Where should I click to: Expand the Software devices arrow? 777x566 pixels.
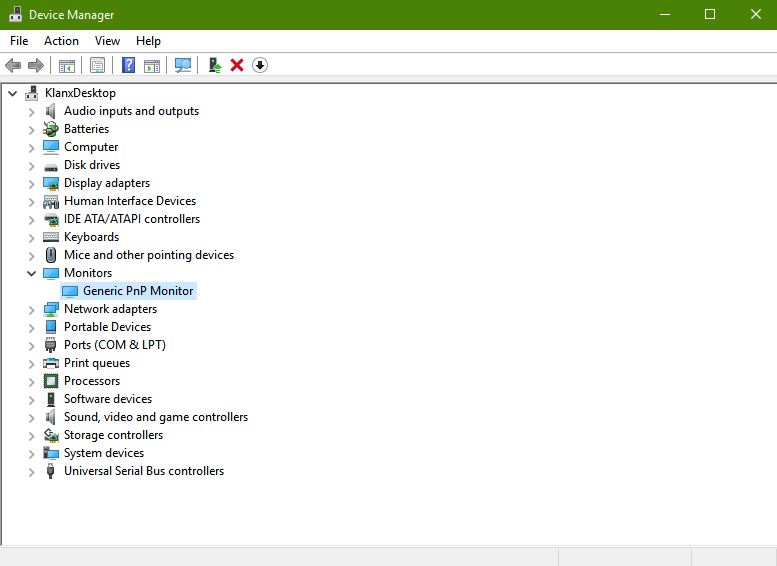32,400
